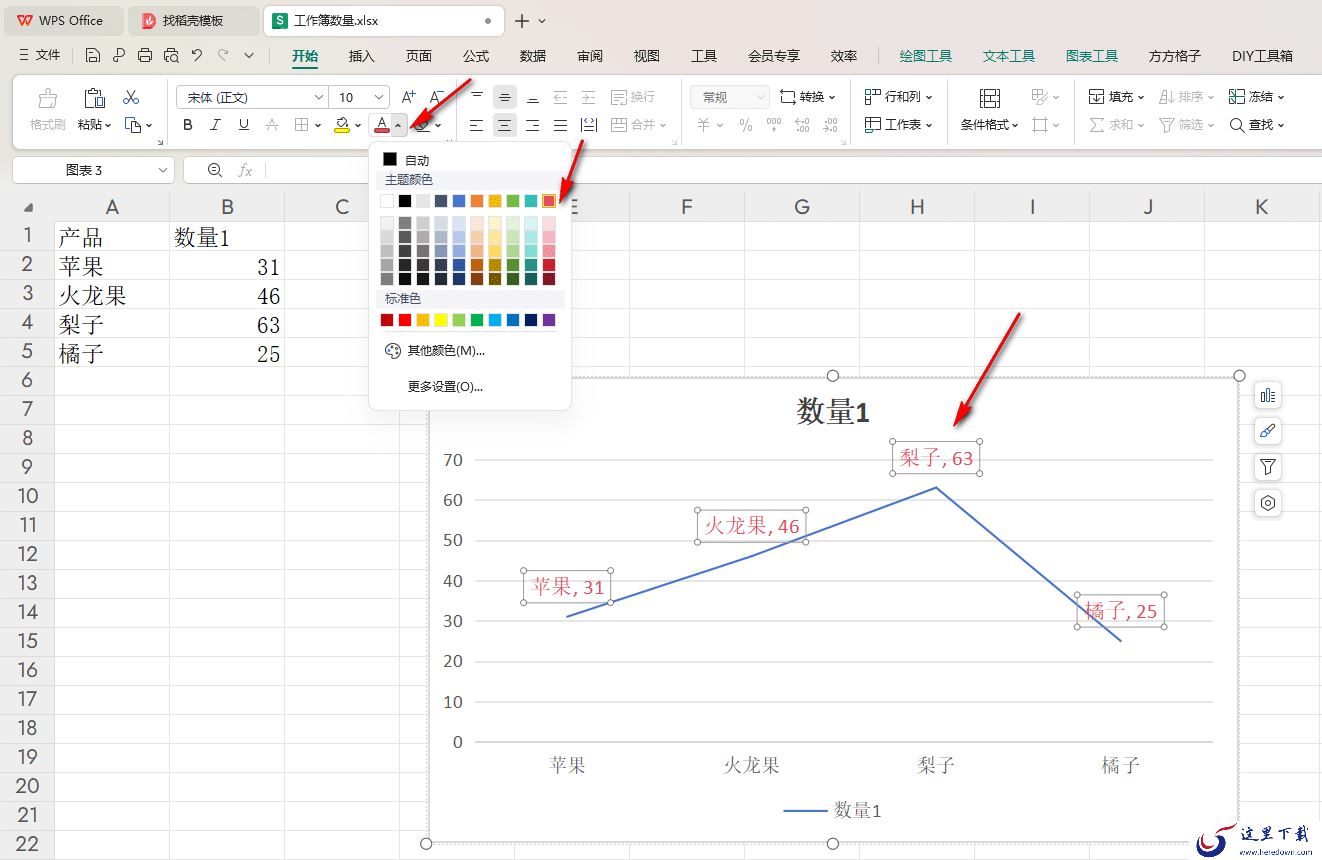Image resolution: width=1322 pixels, height=860 pixels.
Task: Click the Find button
Action: [x=1257, y=125]
